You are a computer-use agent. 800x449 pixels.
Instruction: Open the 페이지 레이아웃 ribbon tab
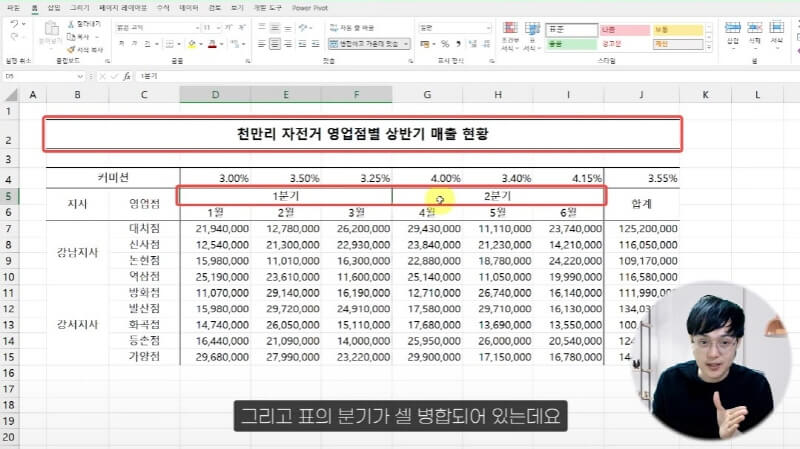pyautogui.click(x=122, y=8)
